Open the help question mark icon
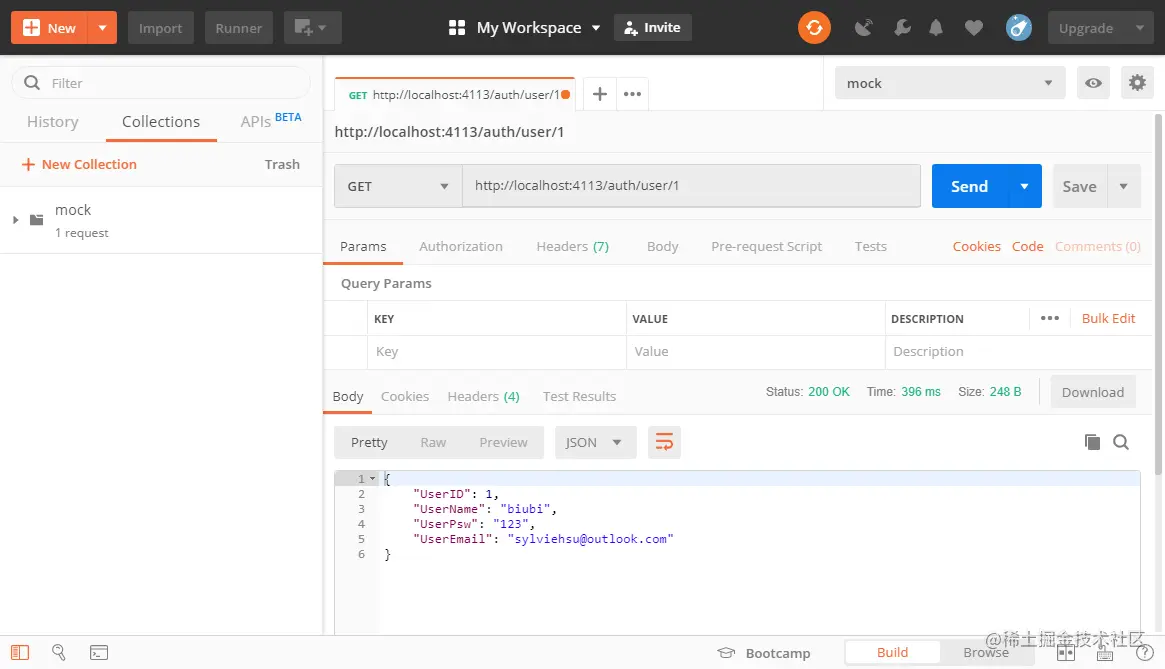Screen dimensions: 1165x669 (x=1144, y=653)
